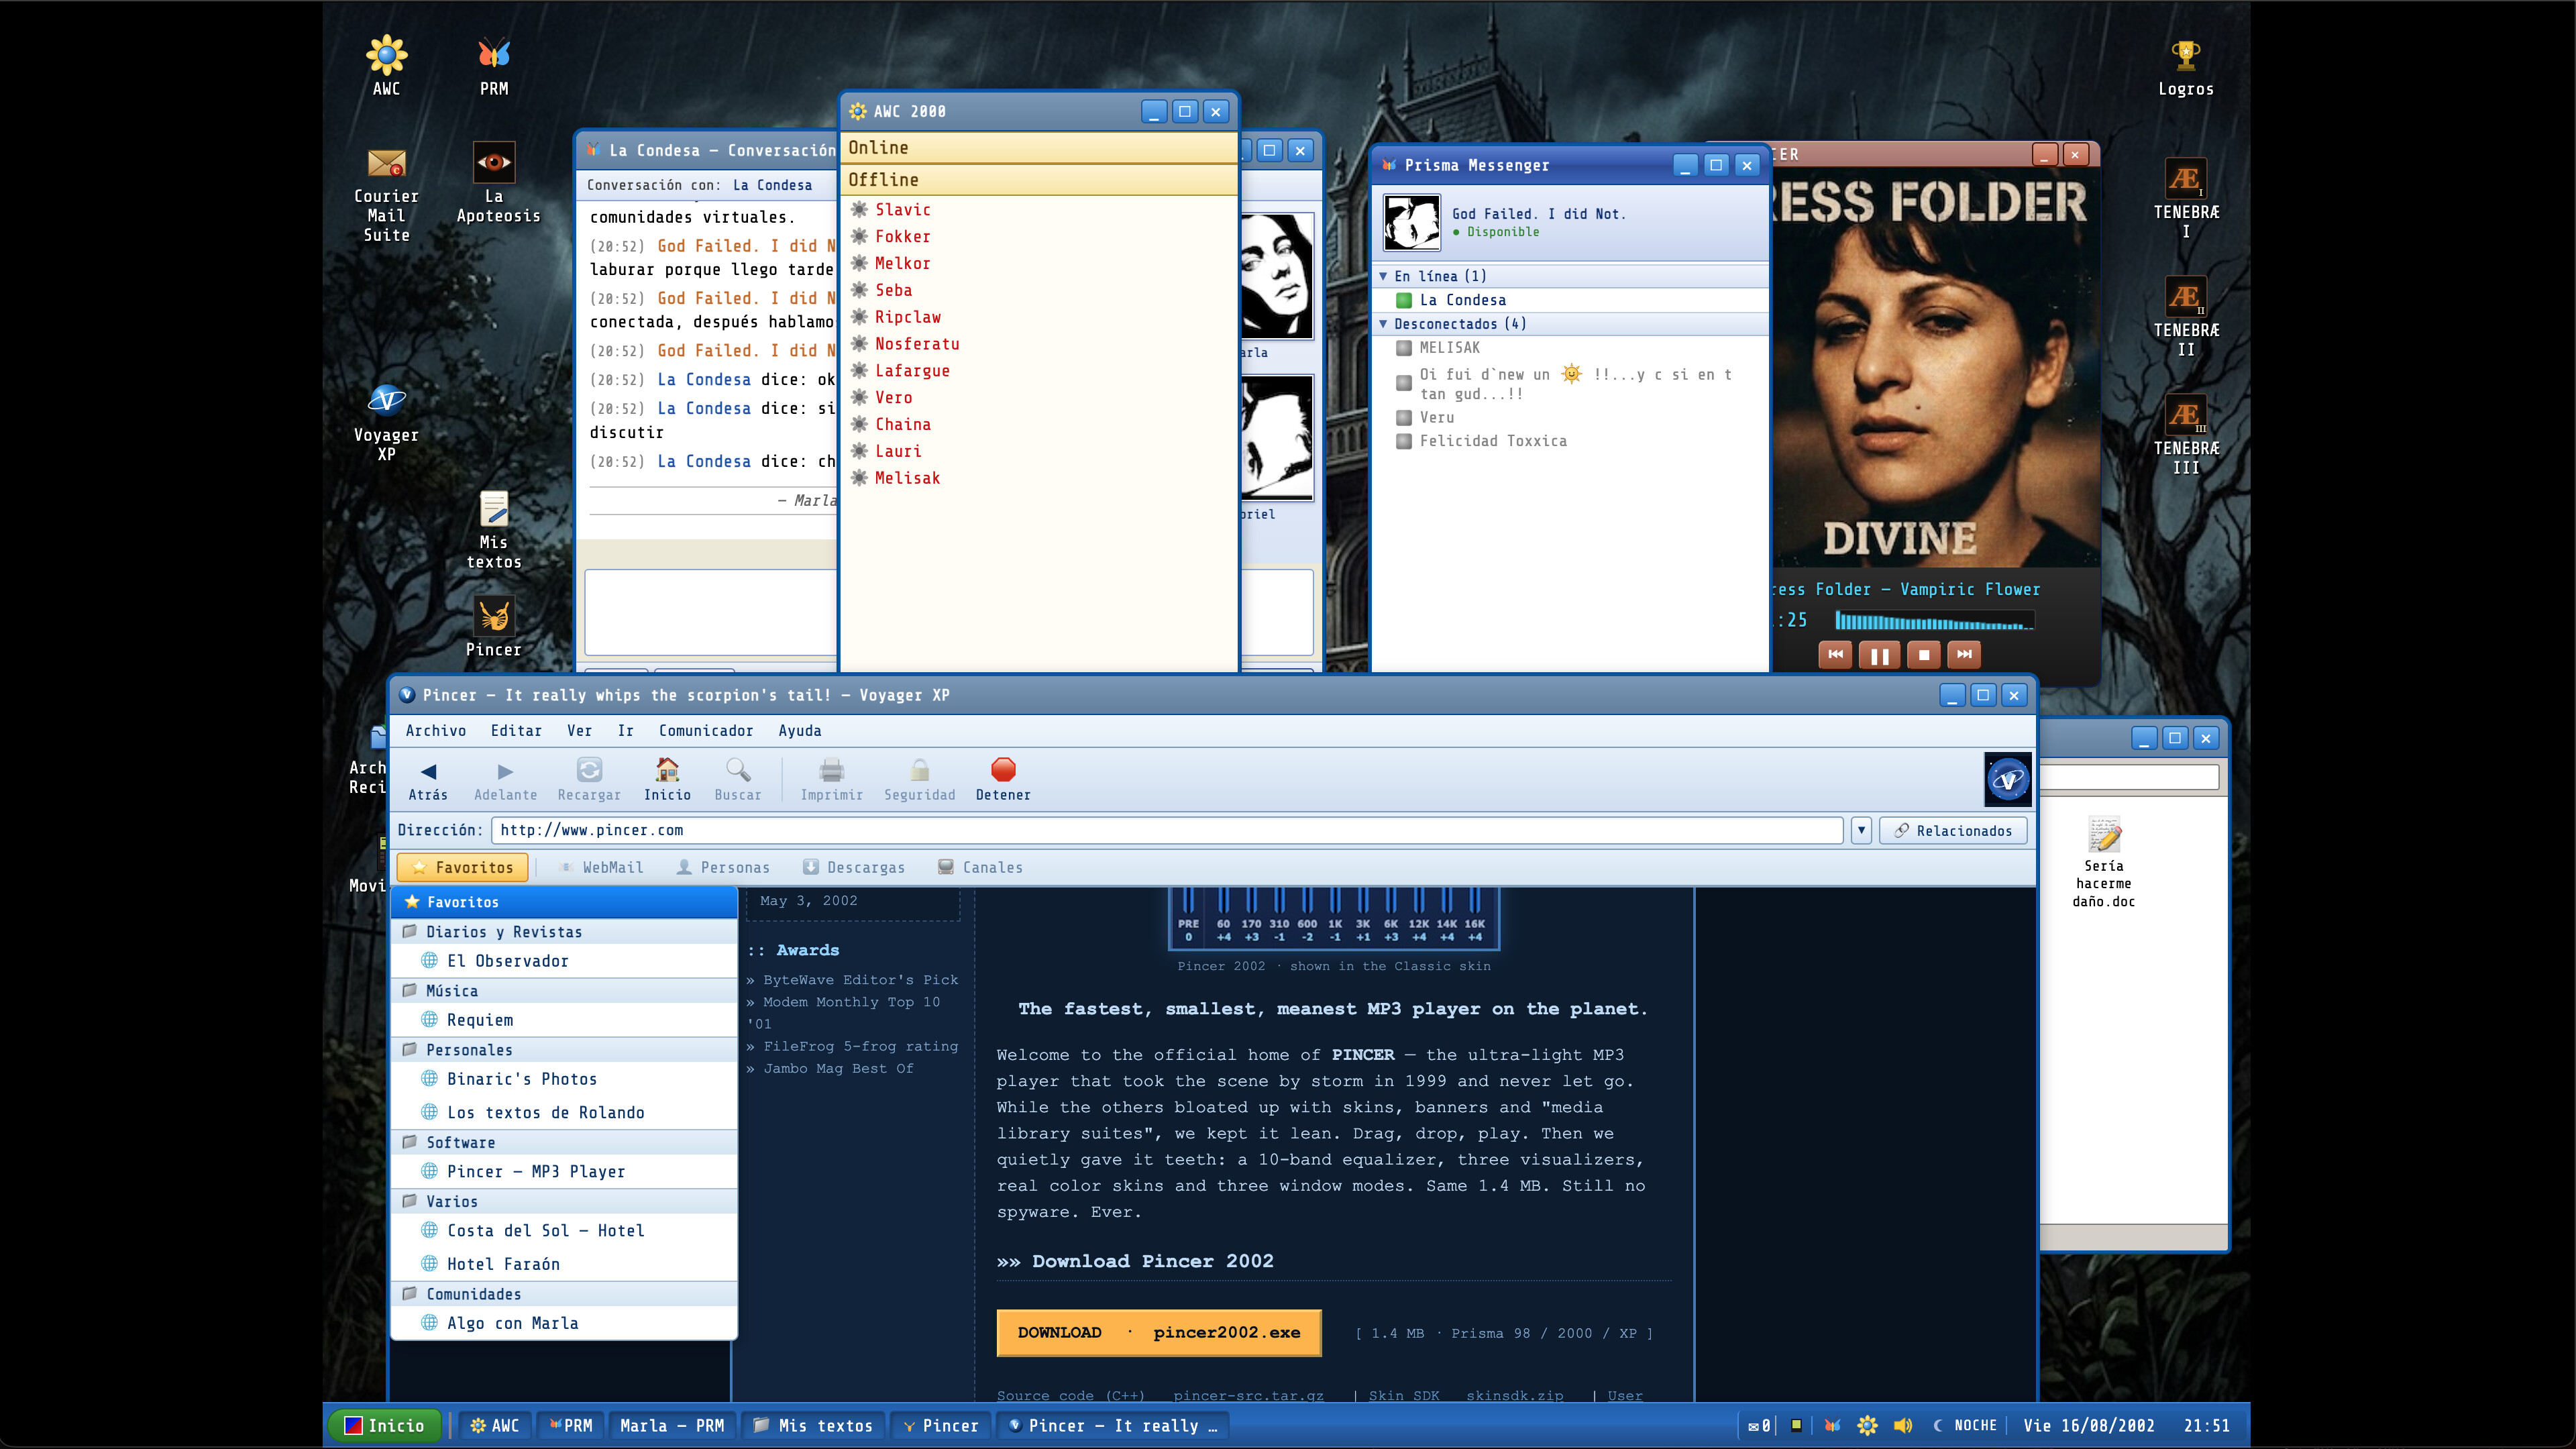Click Recargar reload toolbar icon
The image size is (2576, 1449).
[589, 780]
